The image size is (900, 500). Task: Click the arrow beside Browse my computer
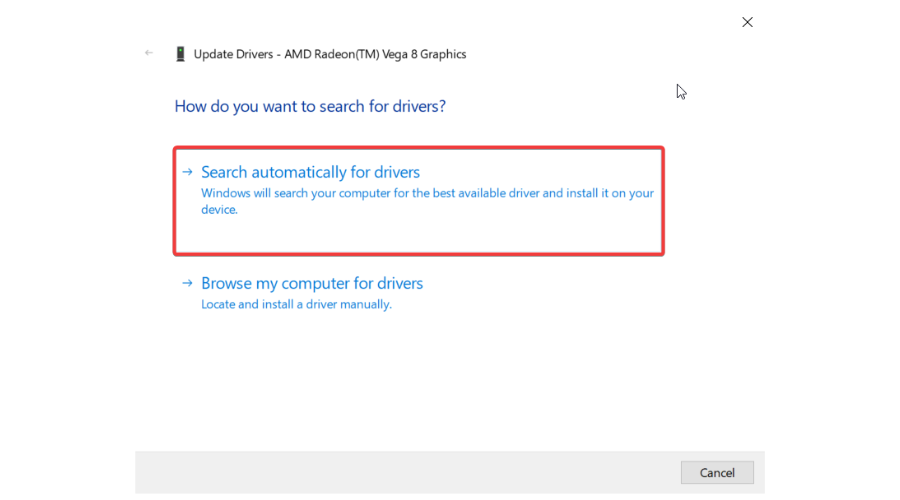click(187, 283)
